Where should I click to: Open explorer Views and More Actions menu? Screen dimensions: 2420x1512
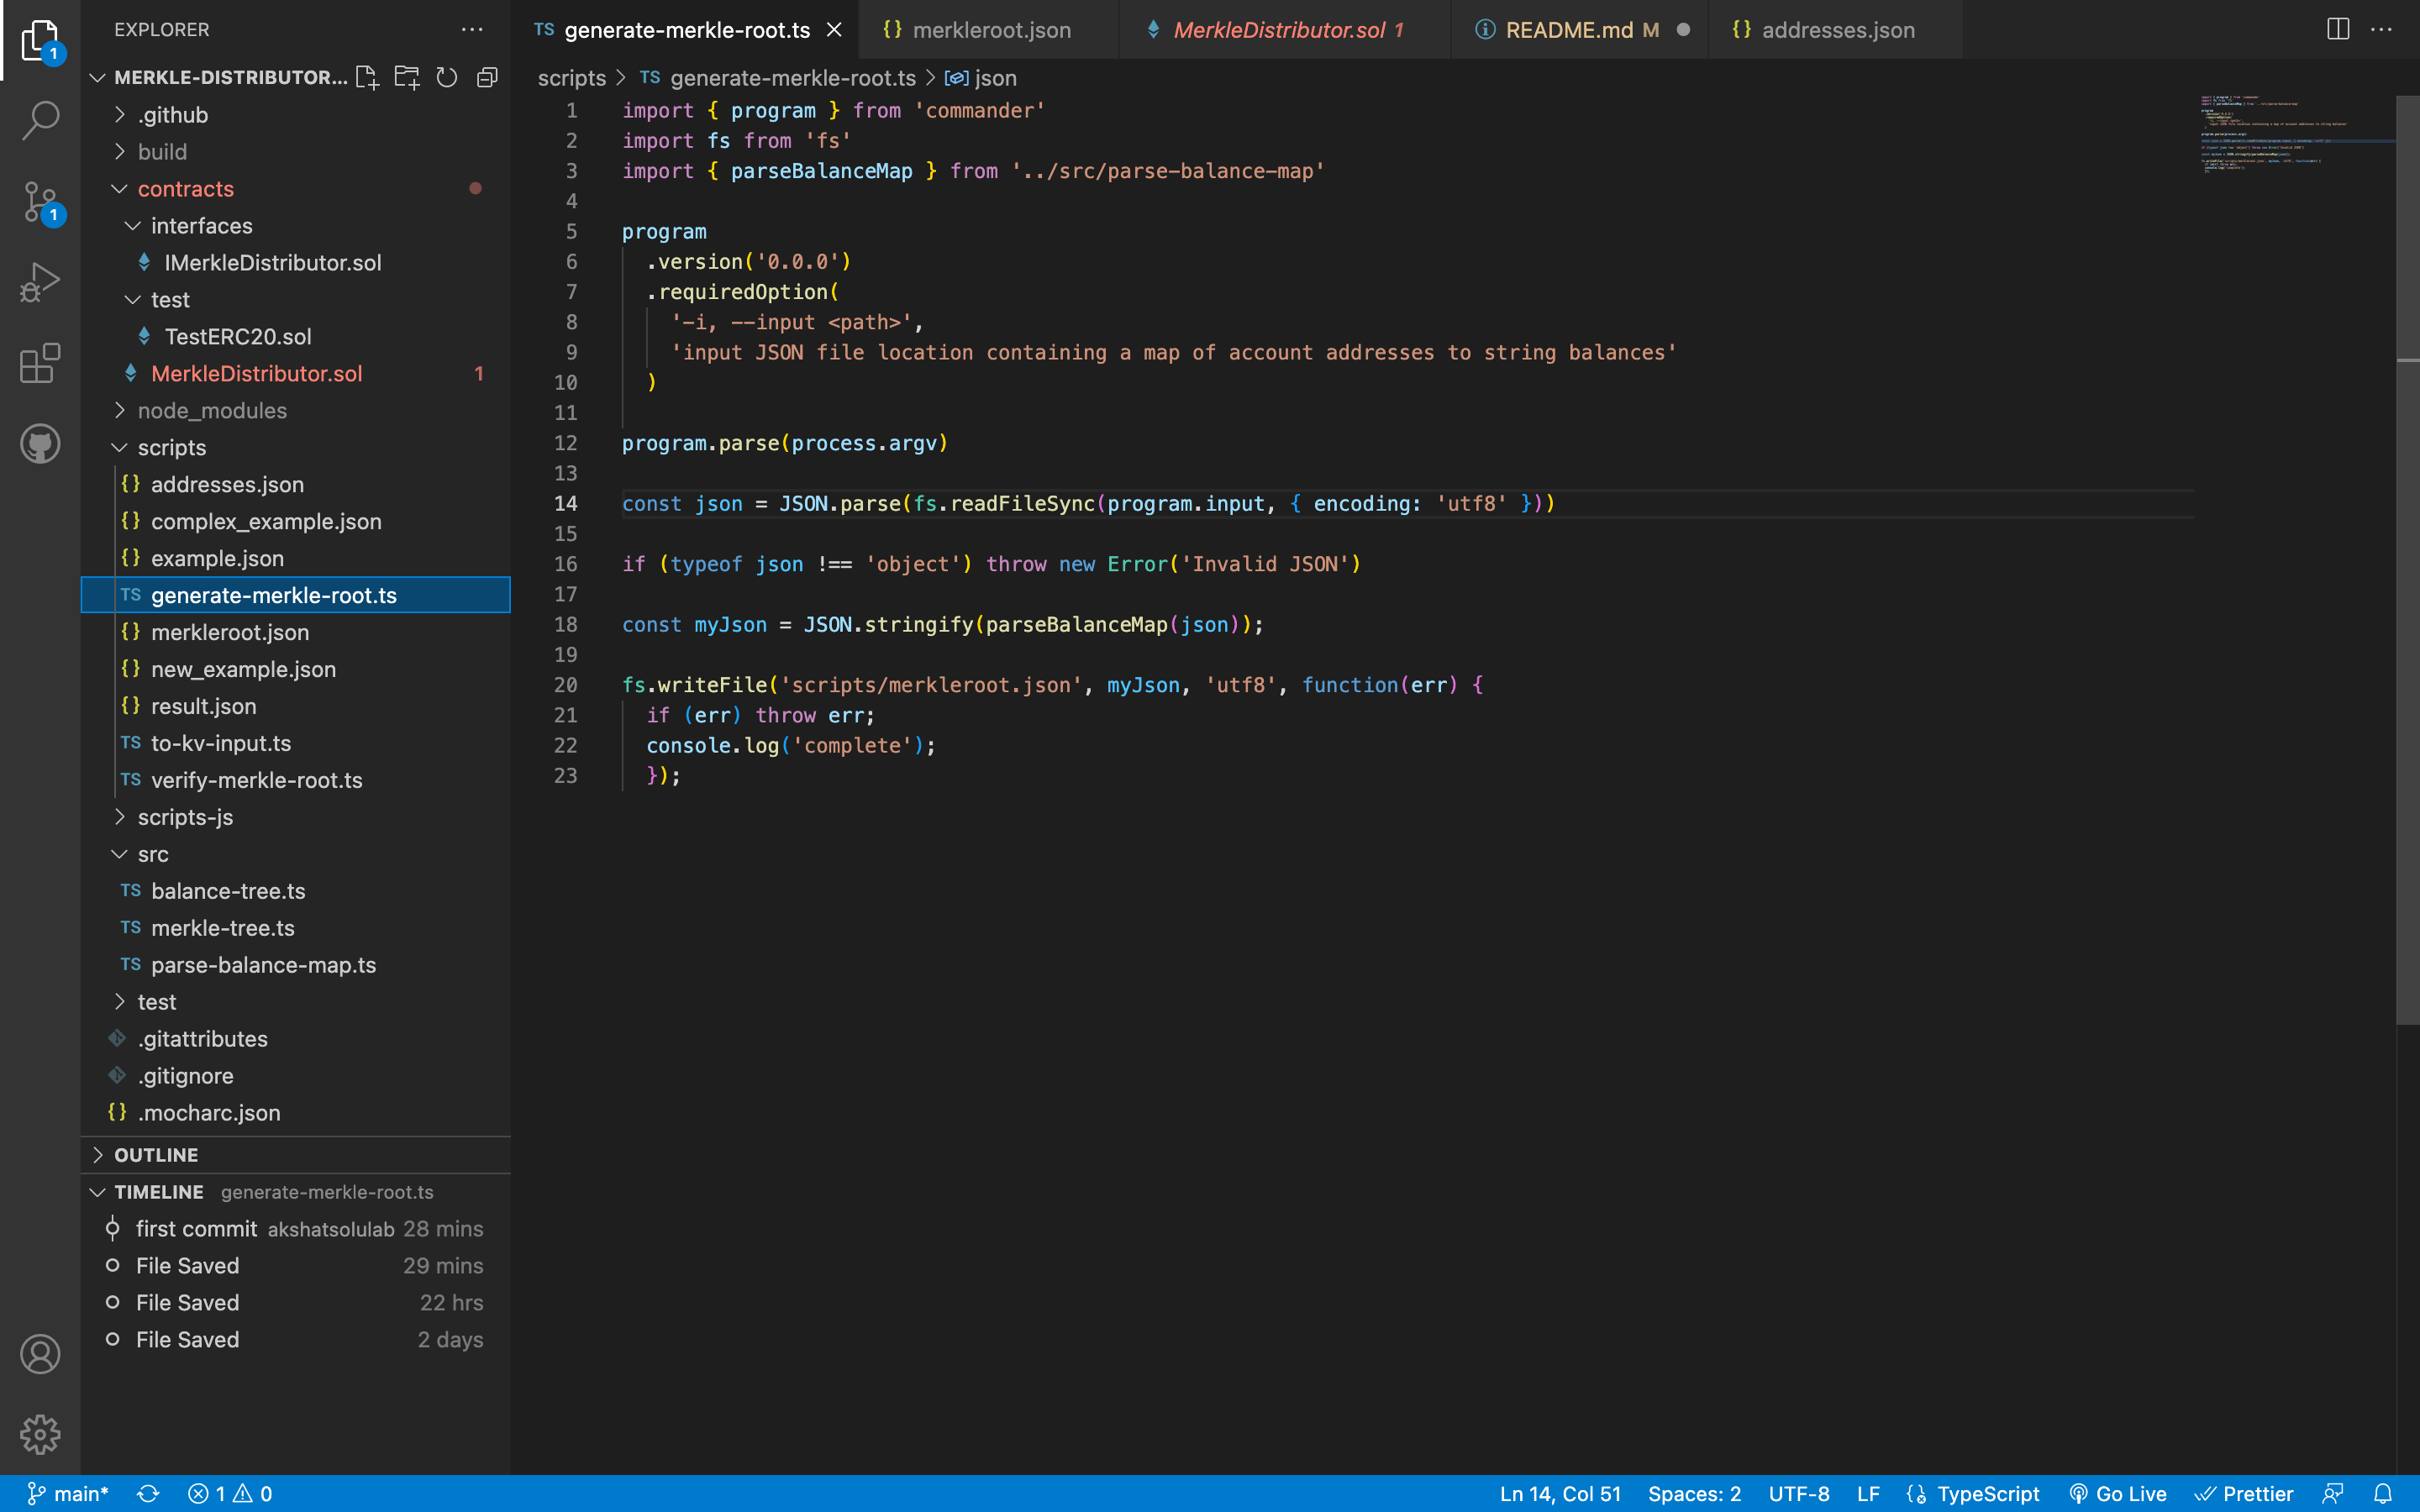(x=472, y=29)
